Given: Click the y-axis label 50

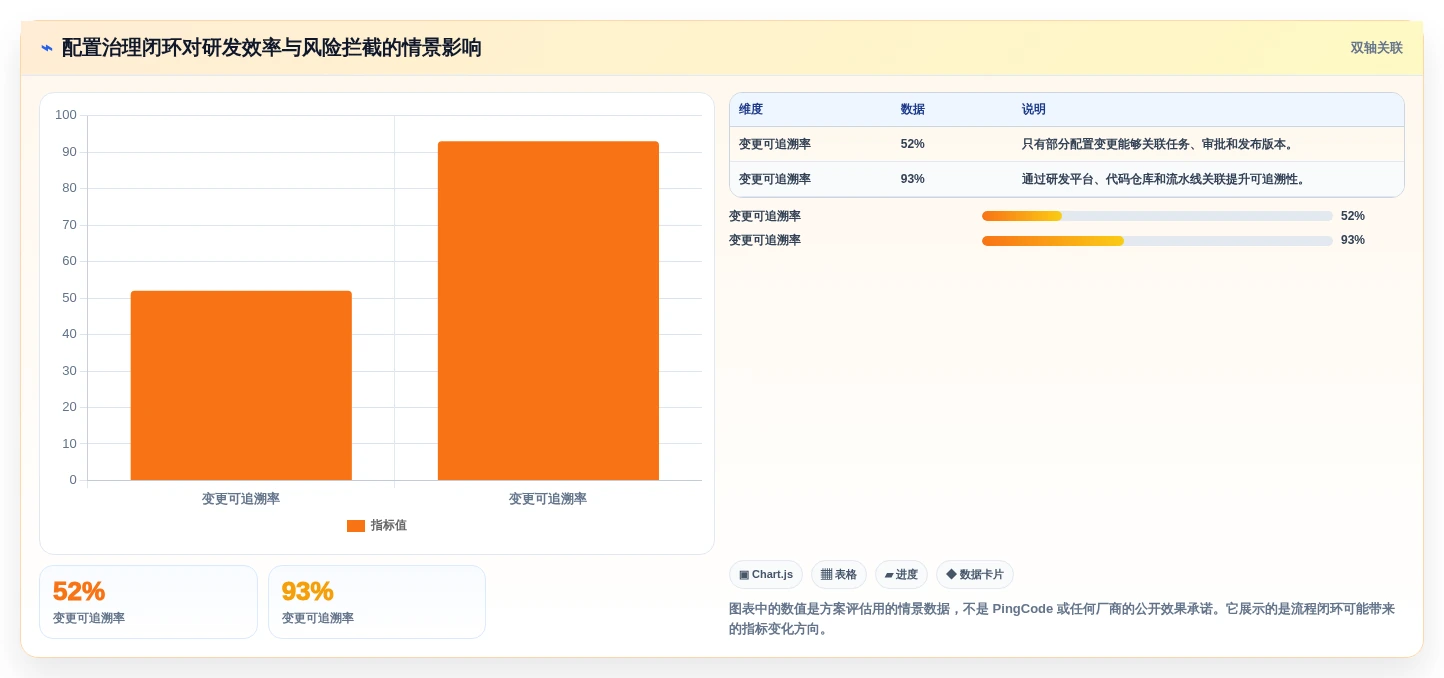Looking at the screenshot, I should [69, 298].
